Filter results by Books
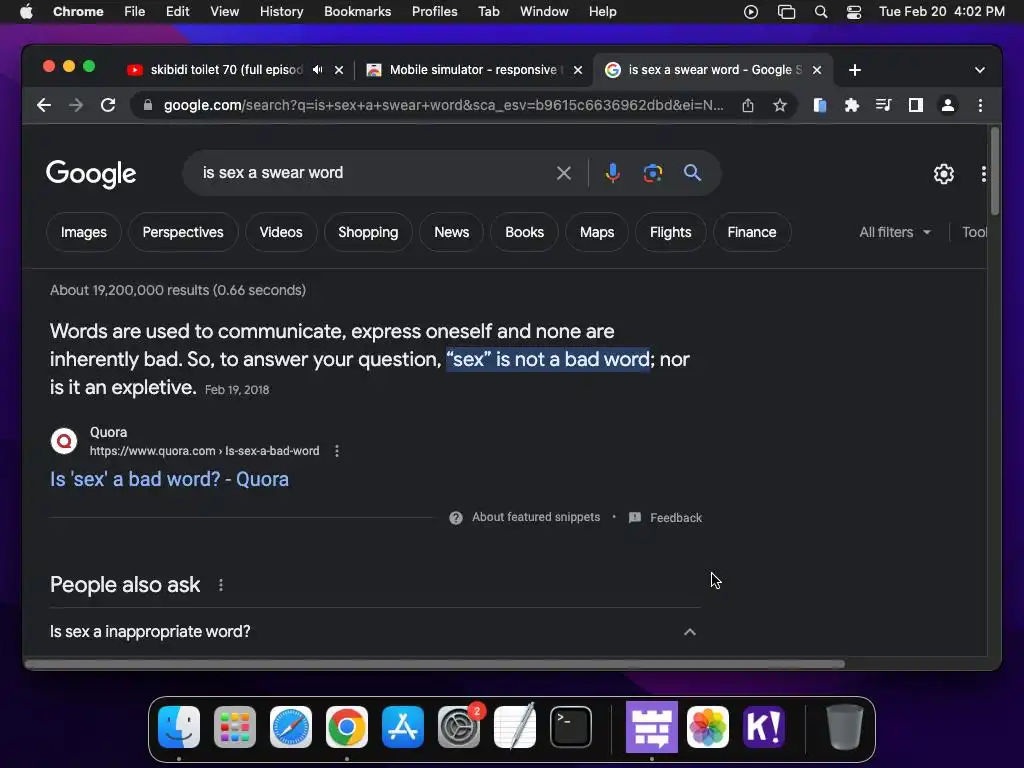 click(x=524, y=232)
